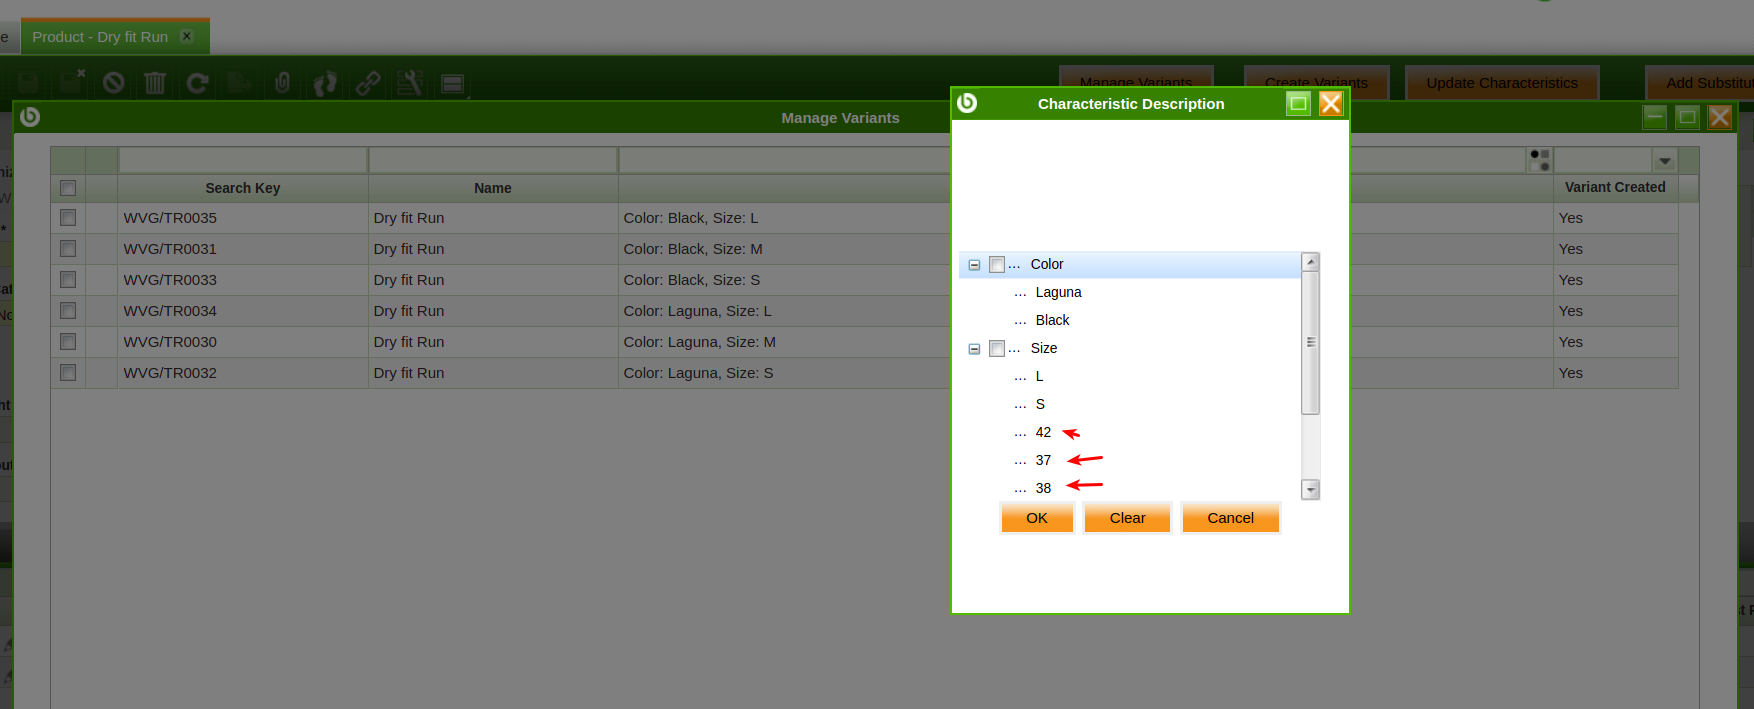The height and width of the screenshot is (709, 1754).
Task: Click the OK button
Action: coord(1037,518)
